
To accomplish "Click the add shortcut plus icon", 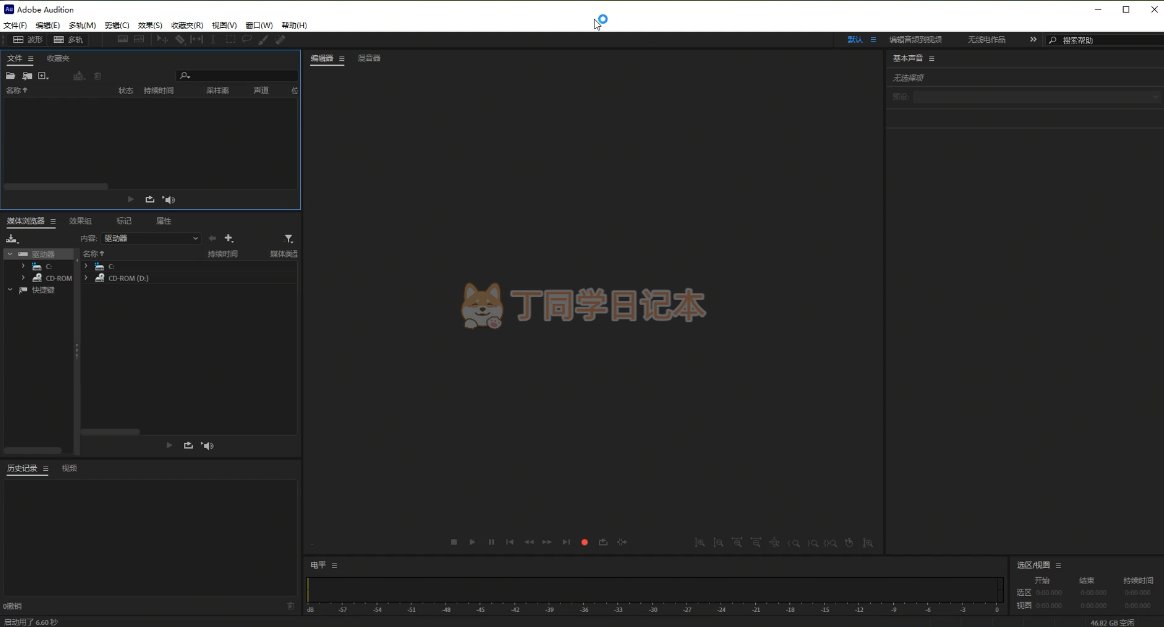I will tap(229, 238).
